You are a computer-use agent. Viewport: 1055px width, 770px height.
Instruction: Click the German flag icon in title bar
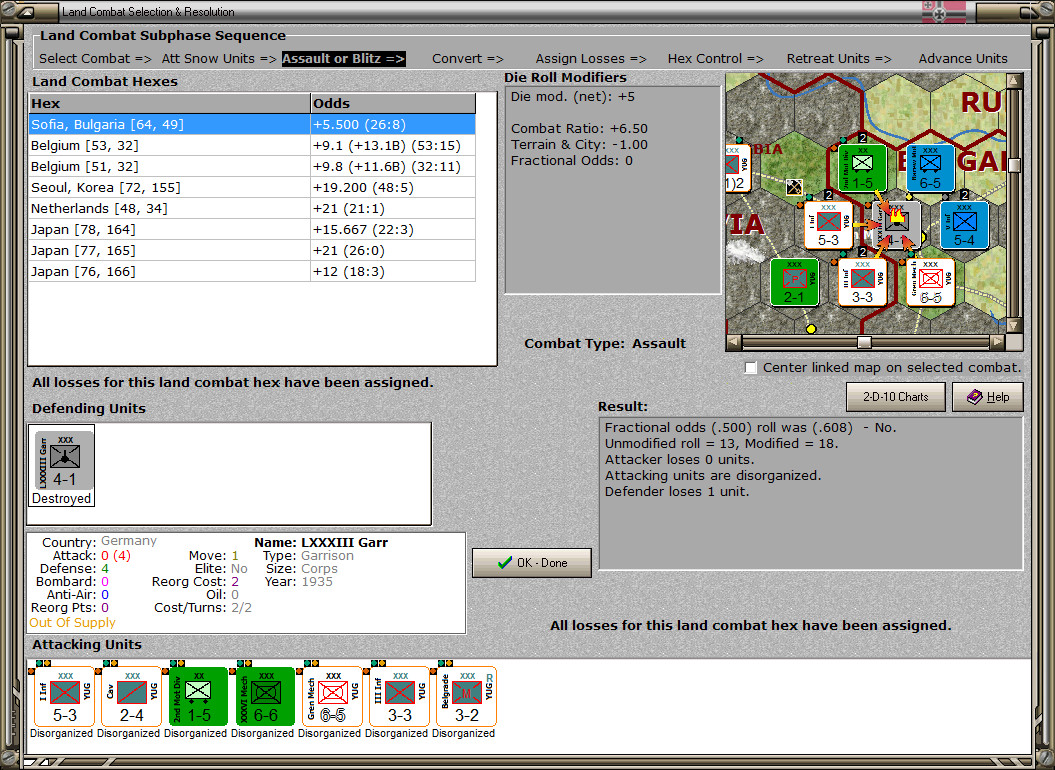coord(943,11)
